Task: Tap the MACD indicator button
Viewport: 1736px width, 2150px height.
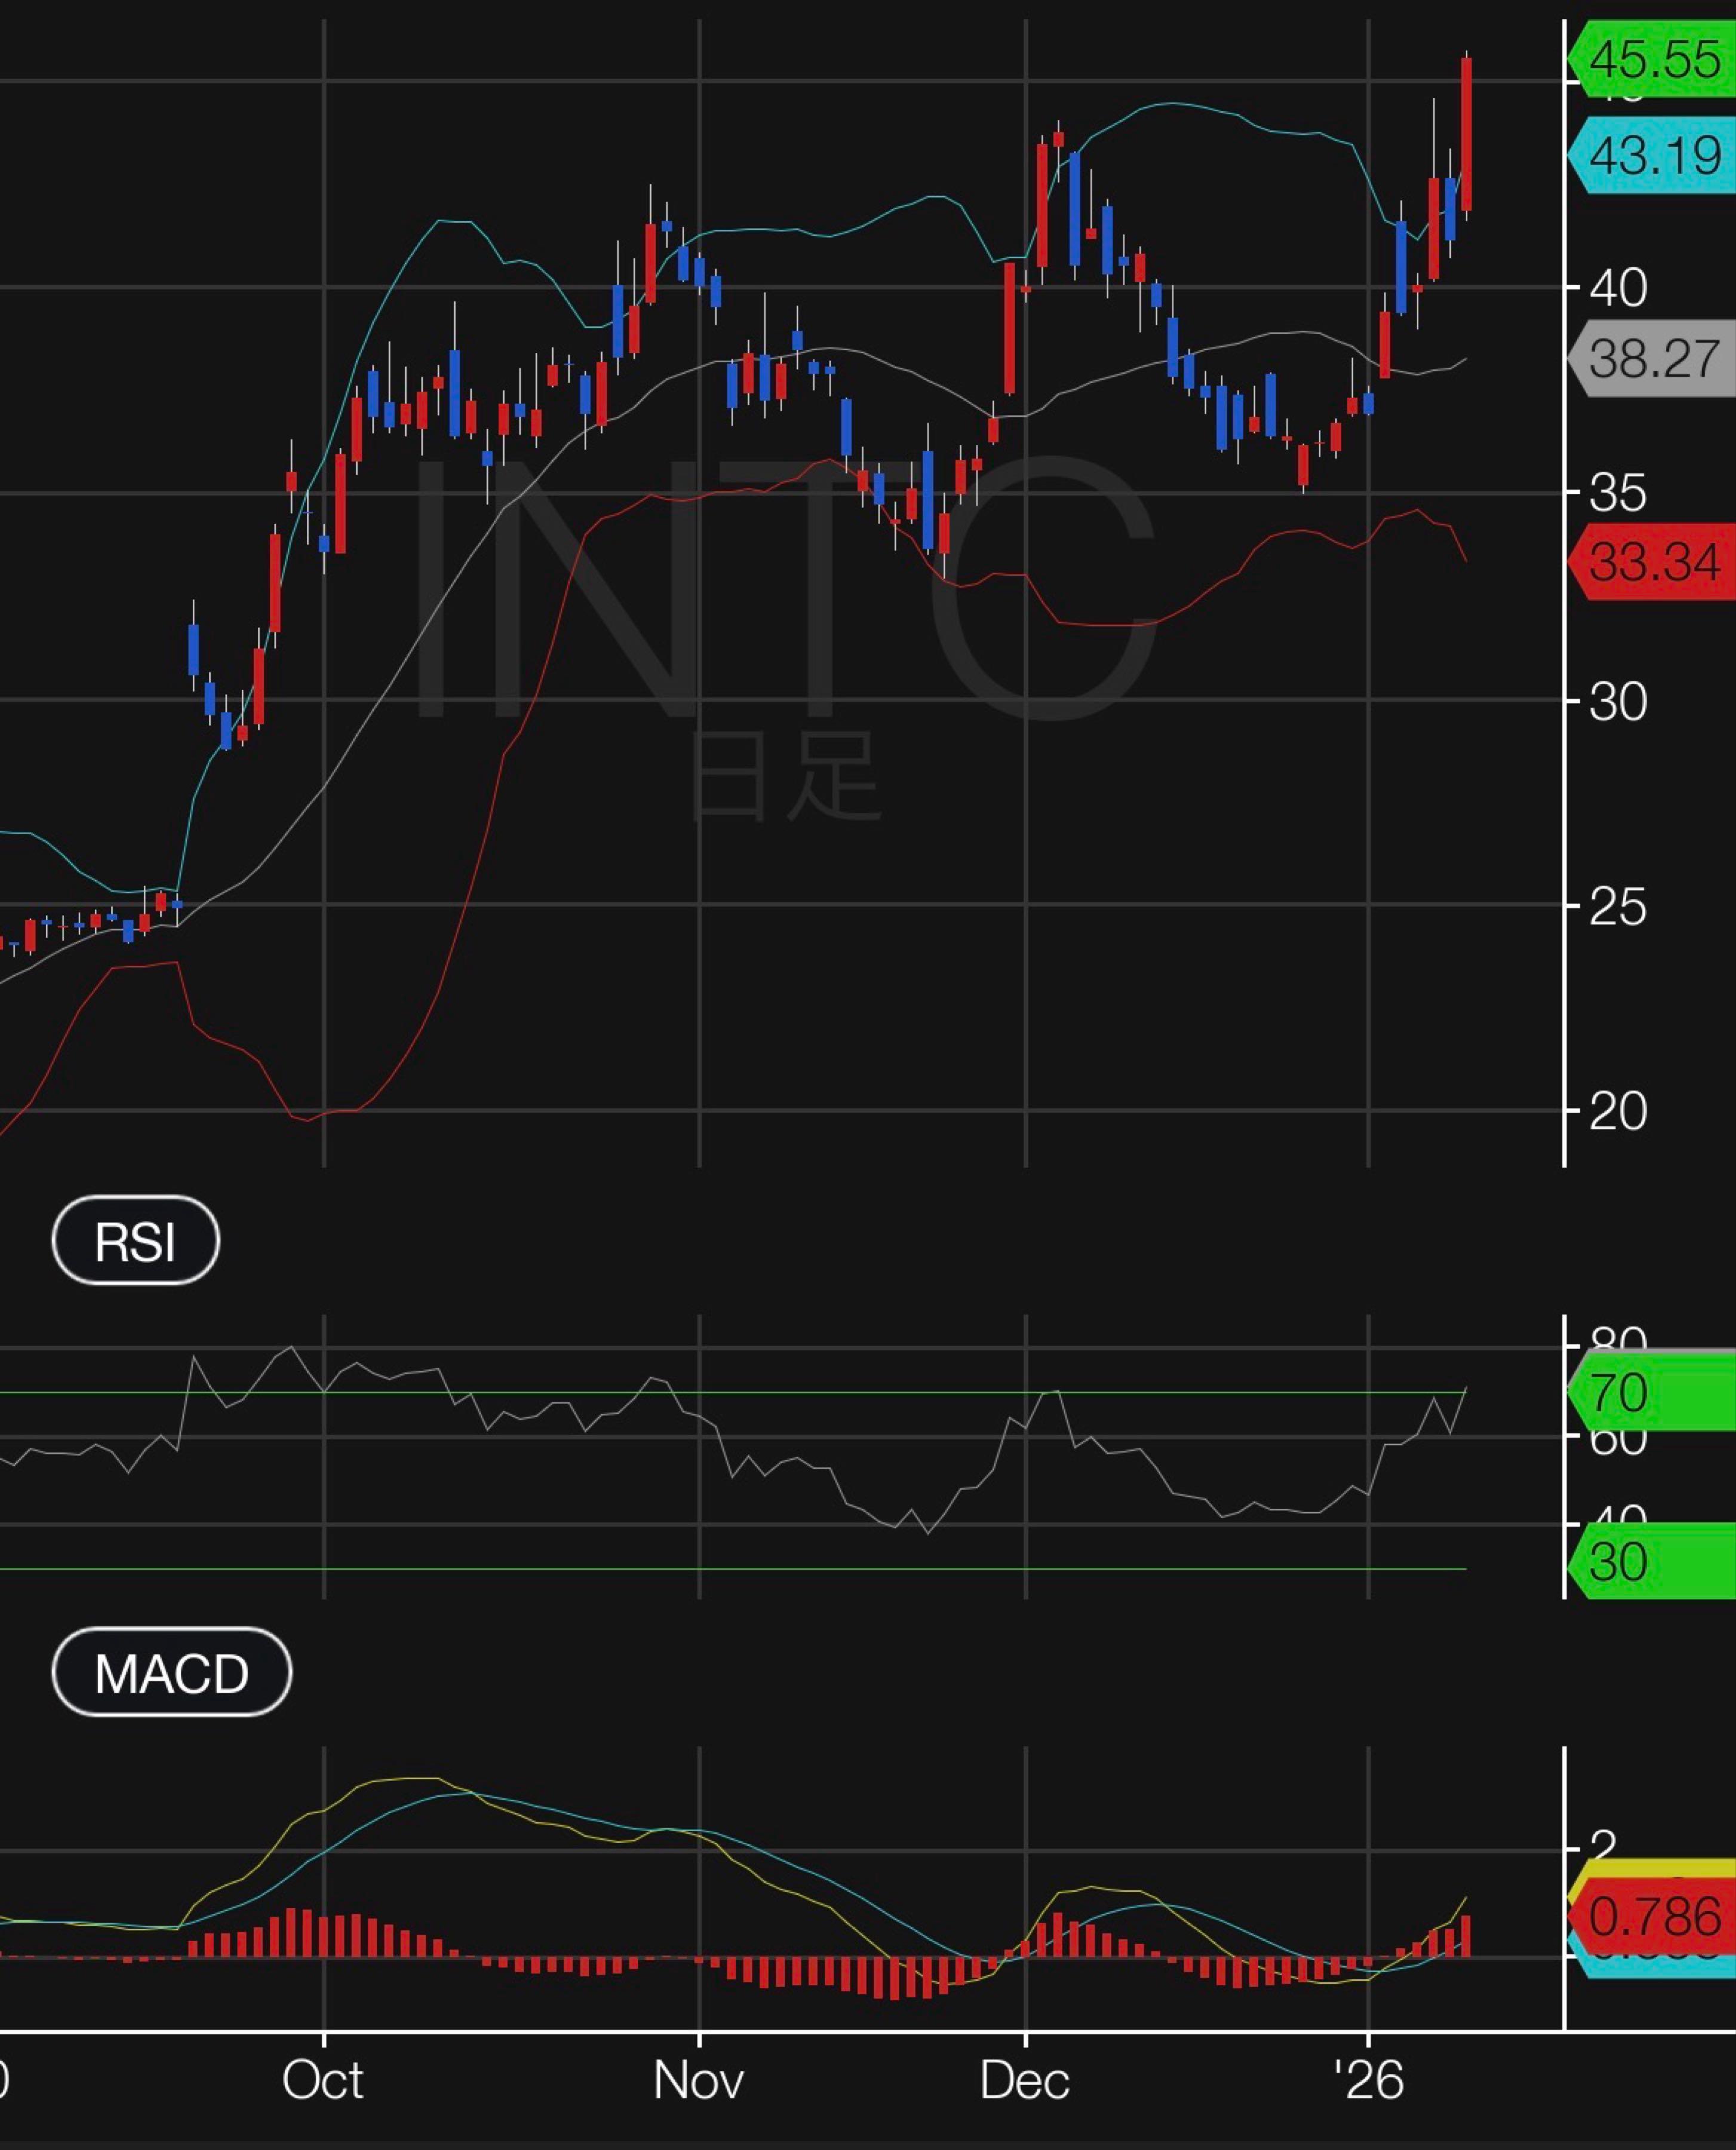Action: click(x=171, y=1672)
